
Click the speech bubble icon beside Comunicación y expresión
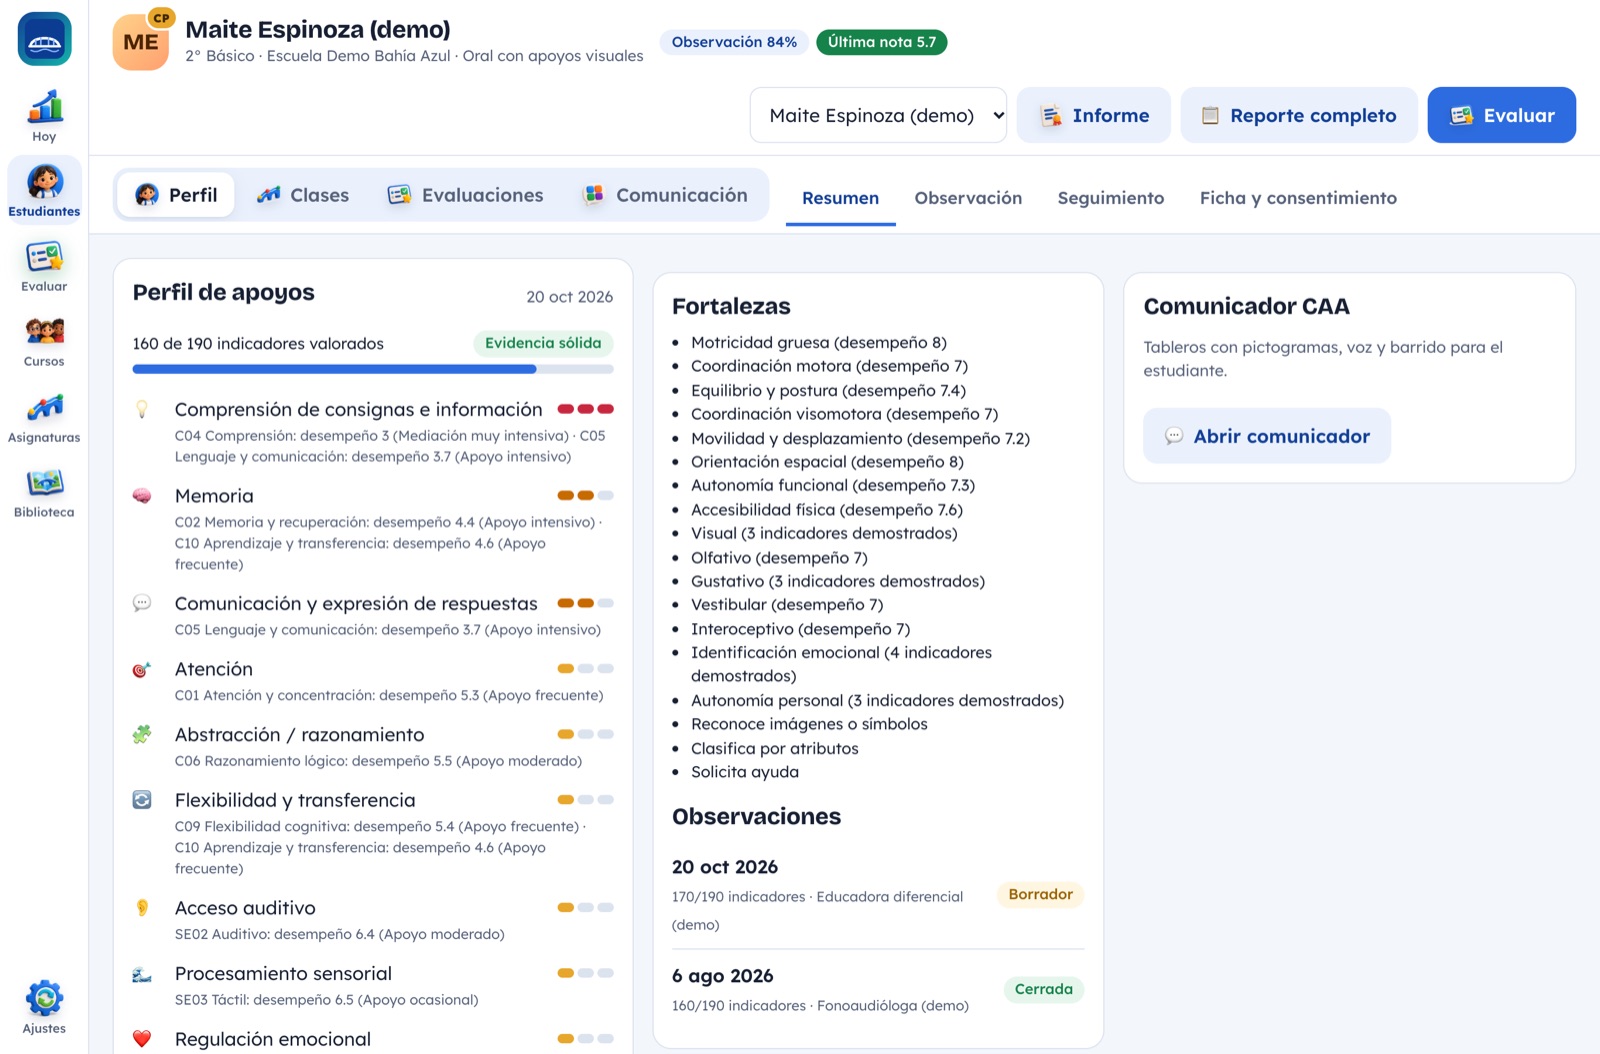[142, 603]
